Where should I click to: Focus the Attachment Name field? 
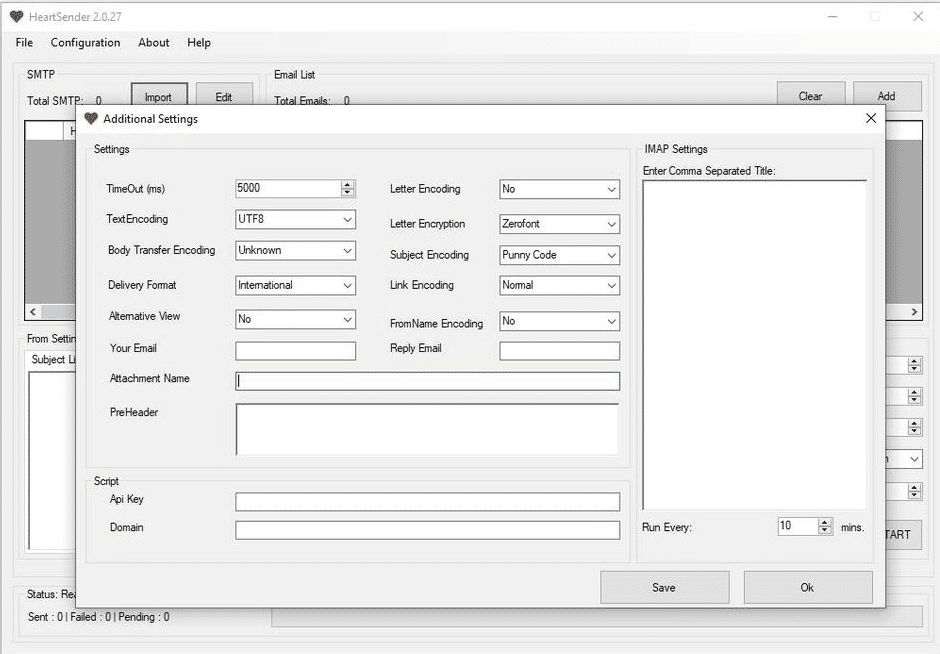[x=427, y=381]
